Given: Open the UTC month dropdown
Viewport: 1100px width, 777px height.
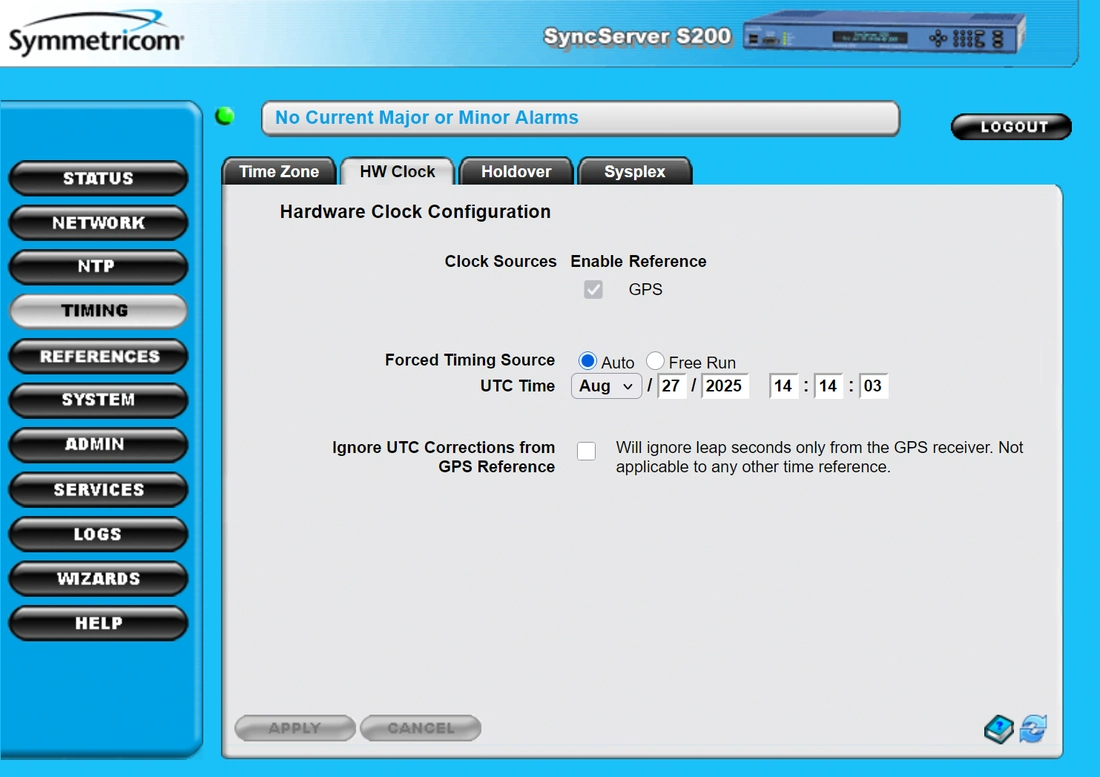Looking at the screenshot, I should click(x=606, y=386).
